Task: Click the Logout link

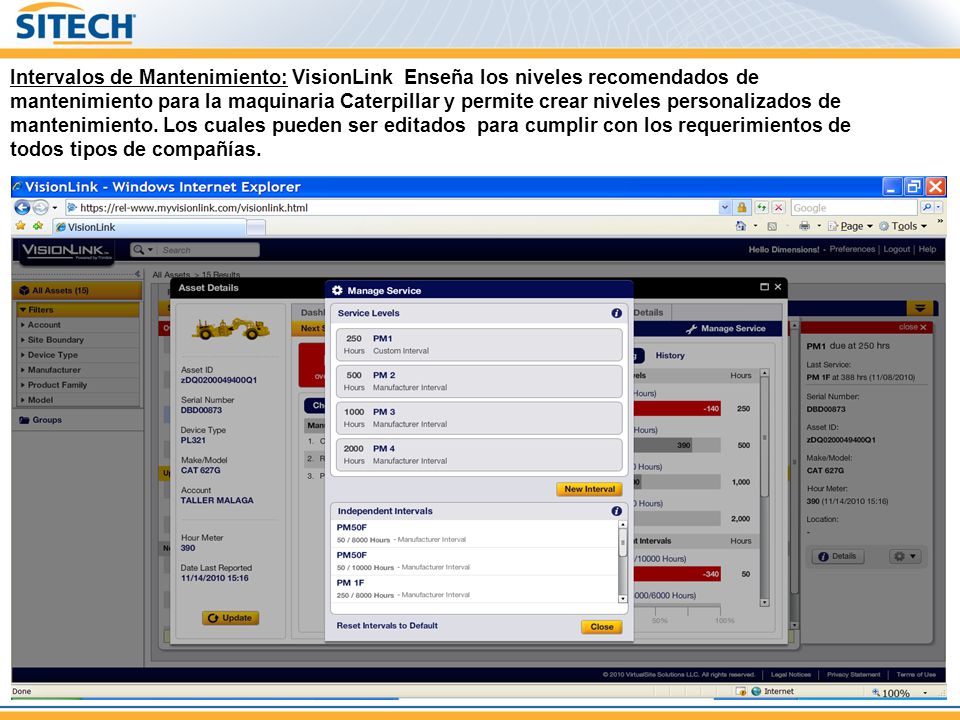Action: click(896, 249)
